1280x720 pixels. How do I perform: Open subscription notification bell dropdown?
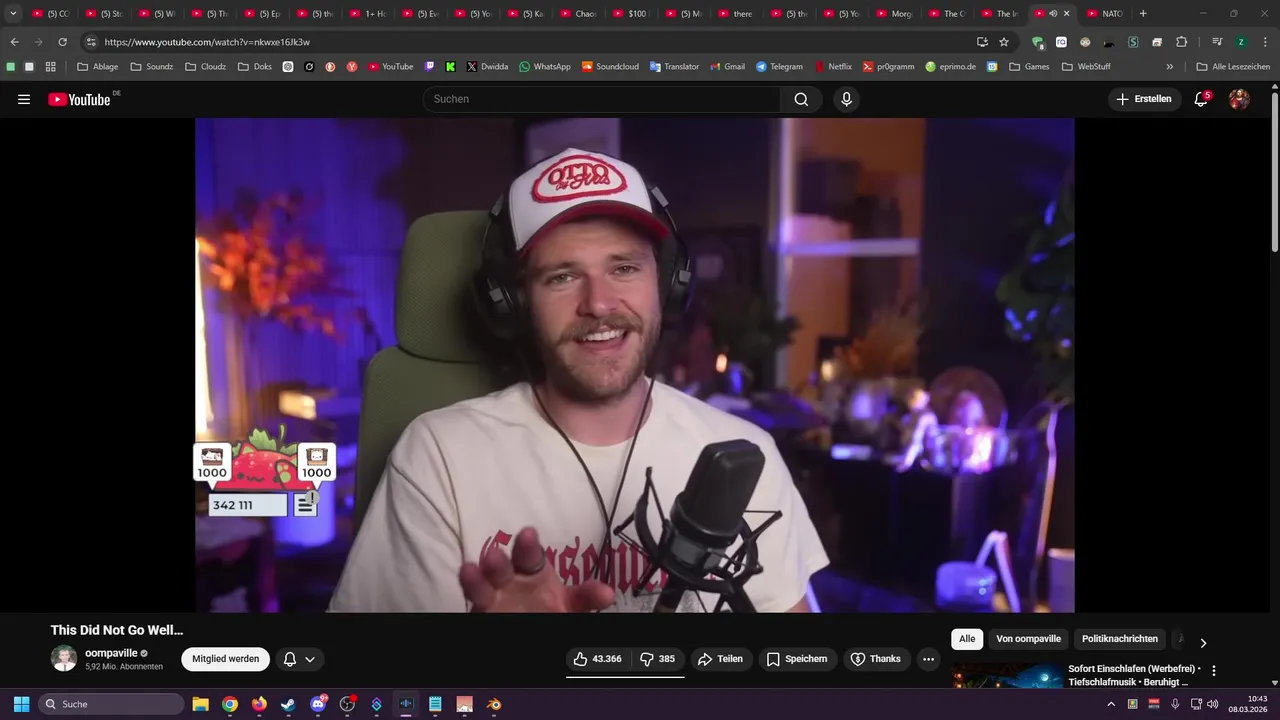click(299, 659)
